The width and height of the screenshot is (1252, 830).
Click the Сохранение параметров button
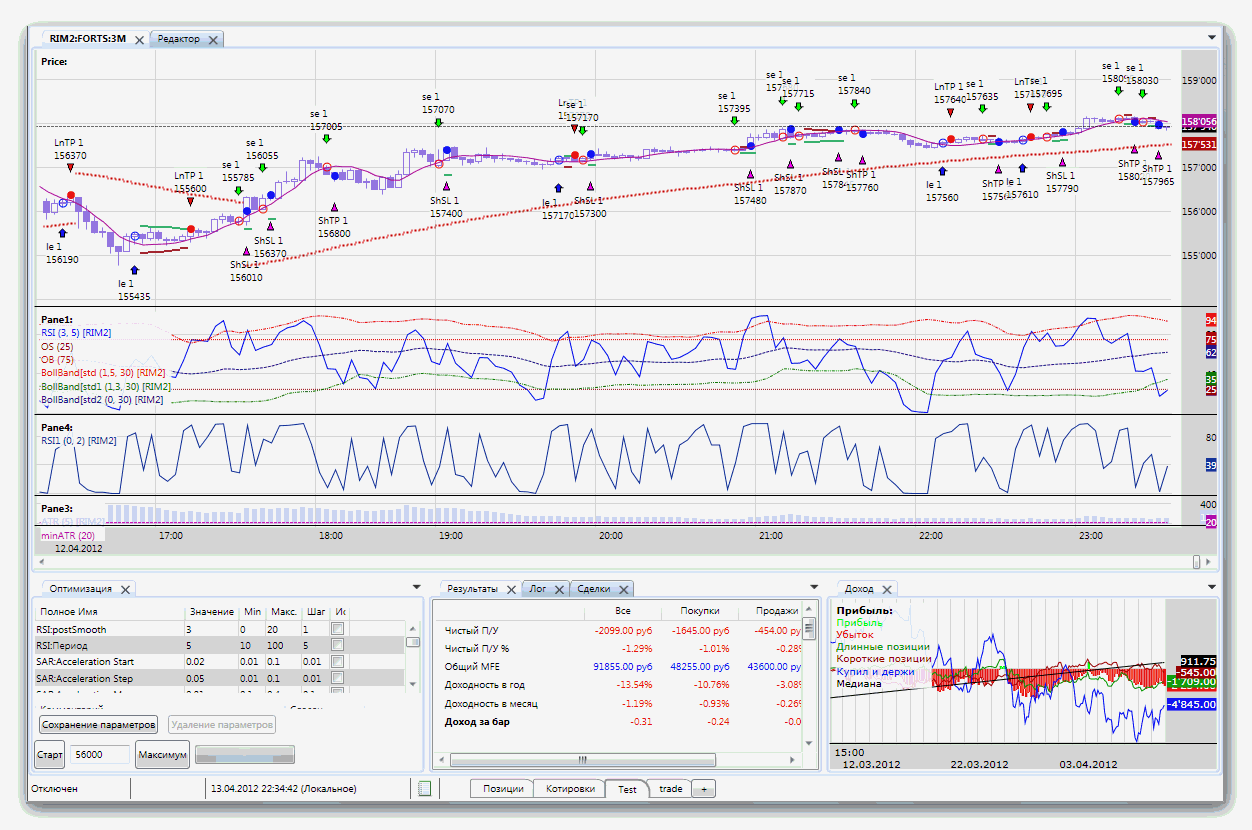point(98,724)
